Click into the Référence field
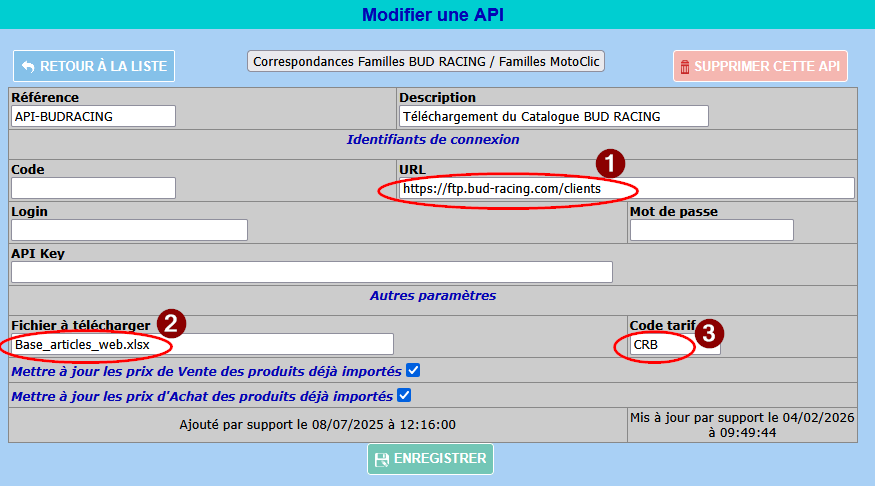Screen dimensions: 875x486 tap(93, 116)
